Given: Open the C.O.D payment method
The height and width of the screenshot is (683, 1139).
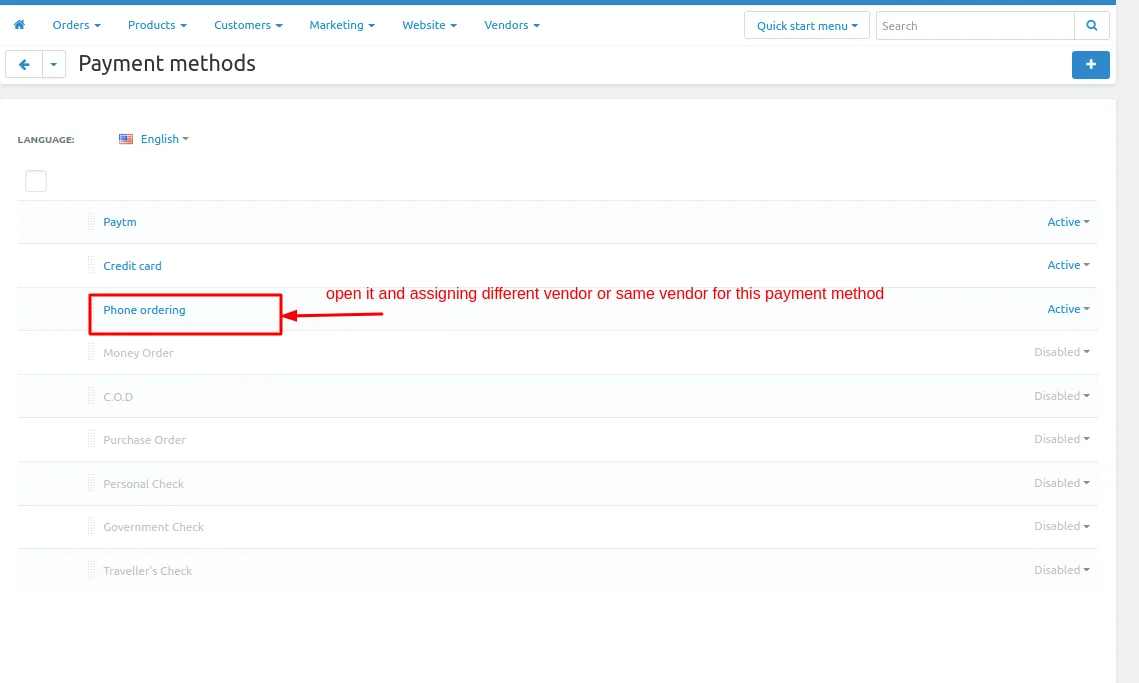Looking at the screenshot, I should pos(118,397).
